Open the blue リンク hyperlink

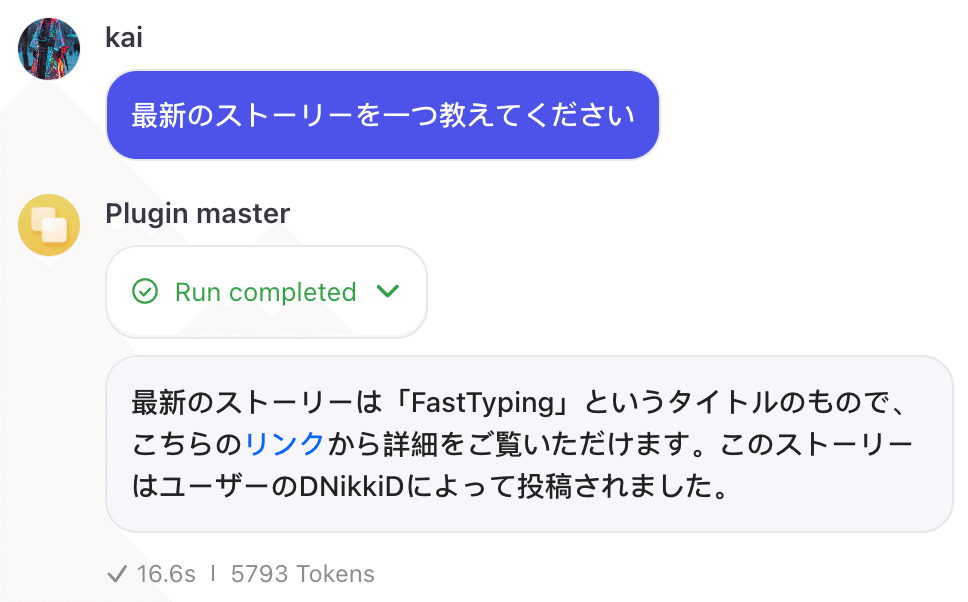[x=284, y=445]
